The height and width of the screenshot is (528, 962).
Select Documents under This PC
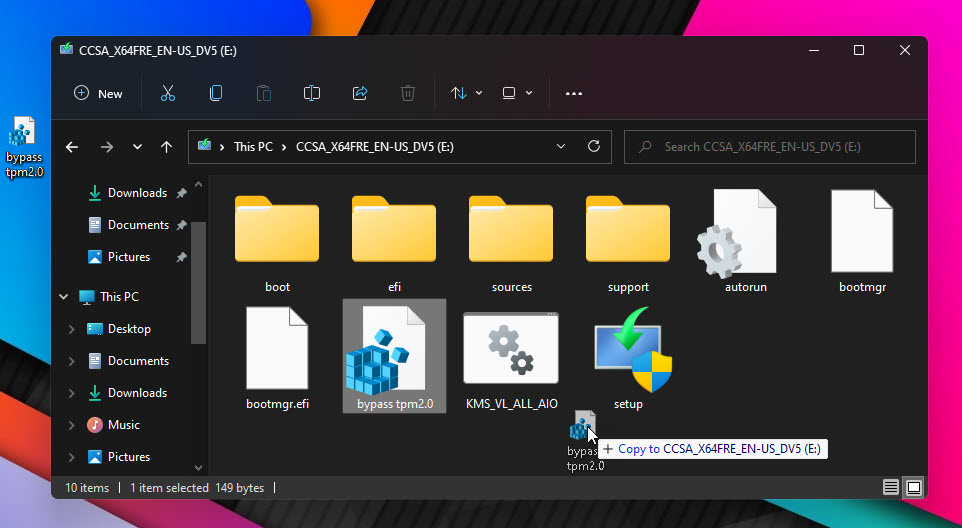pyautogui.click(x=129, y=361)
